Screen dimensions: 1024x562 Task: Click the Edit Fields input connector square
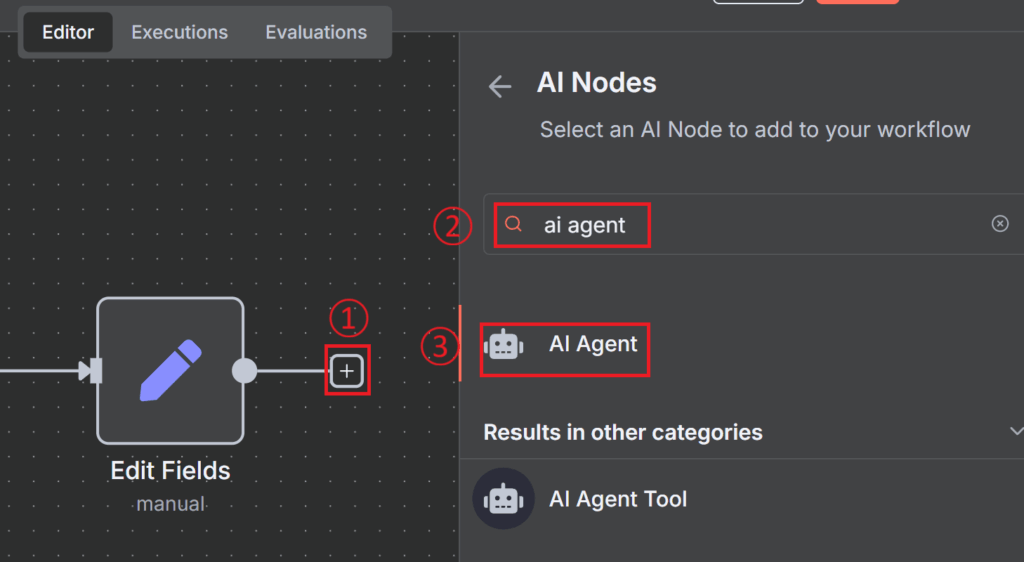point(93,371)
